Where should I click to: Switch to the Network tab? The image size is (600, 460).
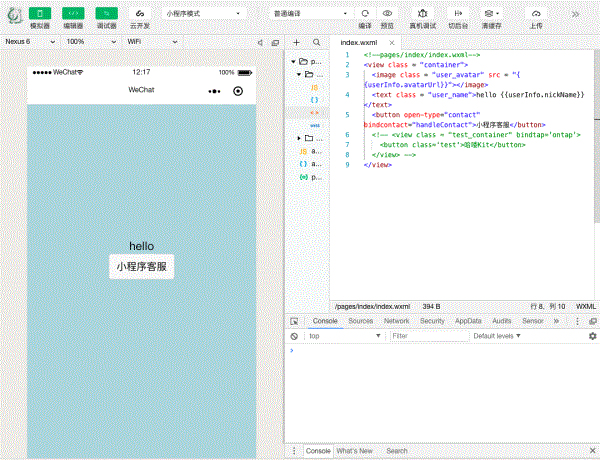[x=396, y=321]
